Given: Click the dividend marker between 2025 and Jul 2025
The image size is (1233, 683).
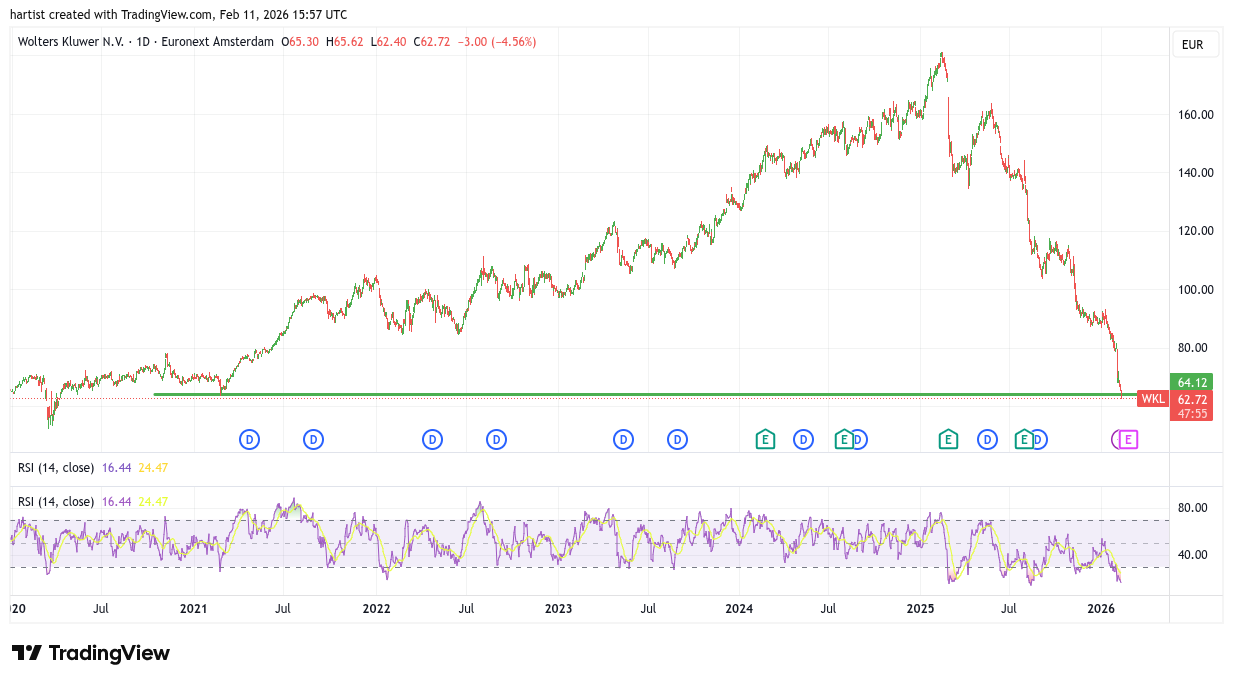Looking at the screenshot, I should tap(988, 439).
